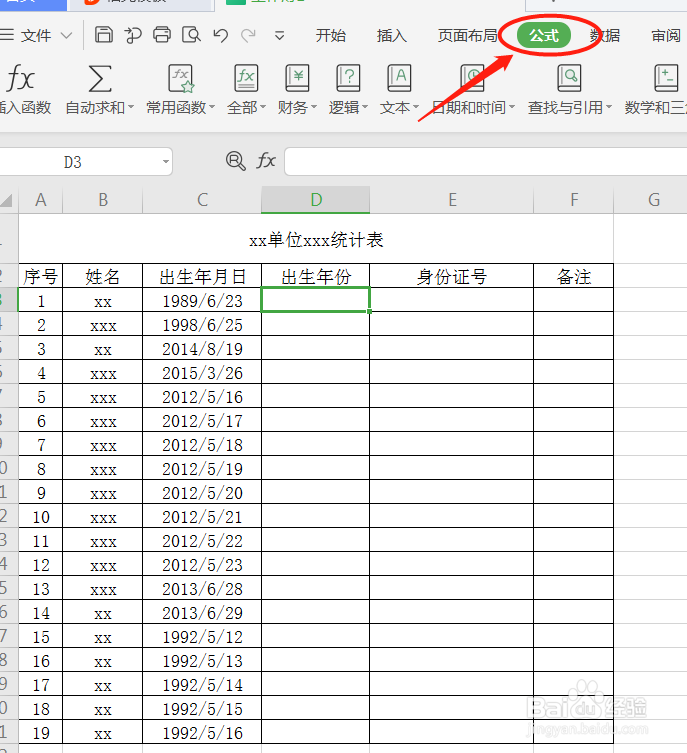Open the 财务 functions icon
Viewport: 687px width, 753px height.
pyautogui.click(x=297, y=78)
